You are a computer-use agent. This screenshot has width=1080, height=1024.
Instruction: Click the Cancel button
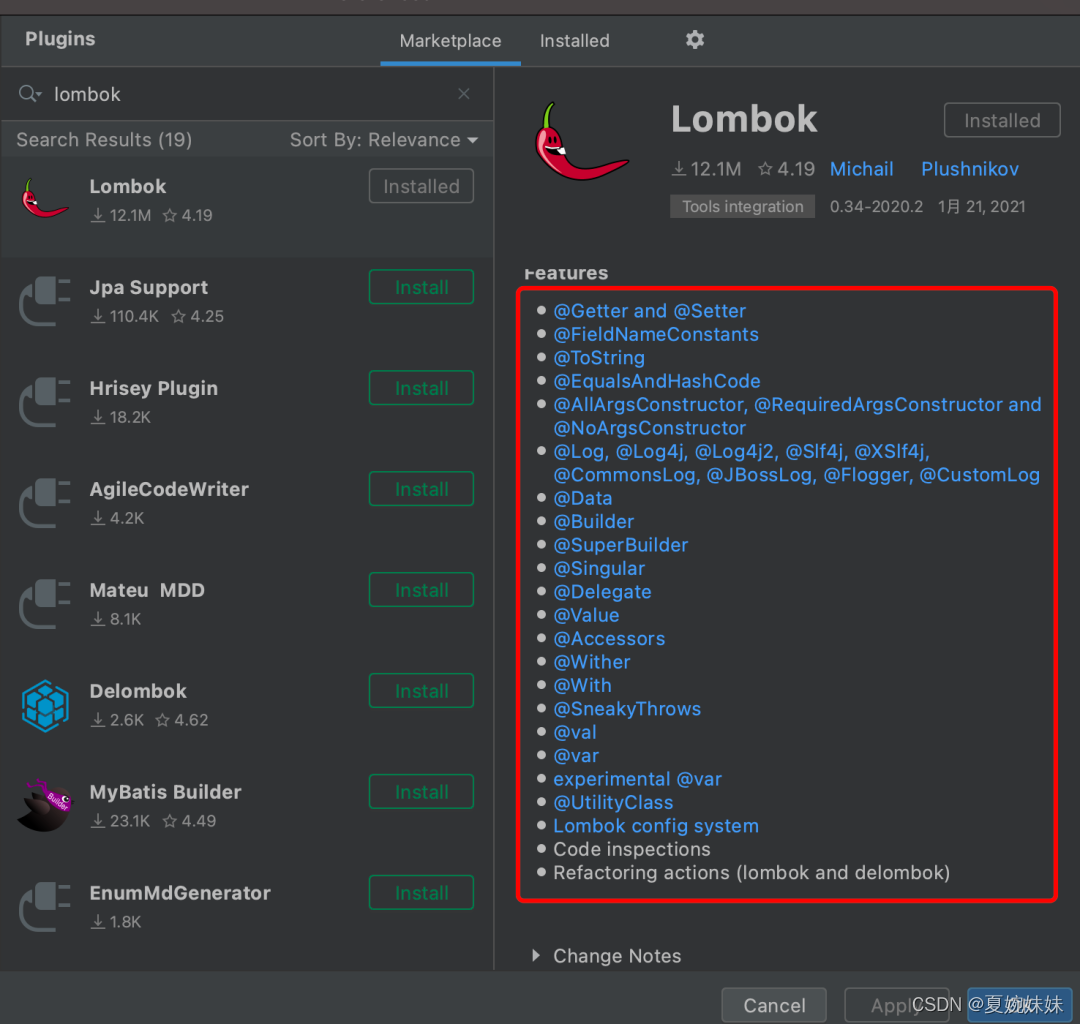774,1005
